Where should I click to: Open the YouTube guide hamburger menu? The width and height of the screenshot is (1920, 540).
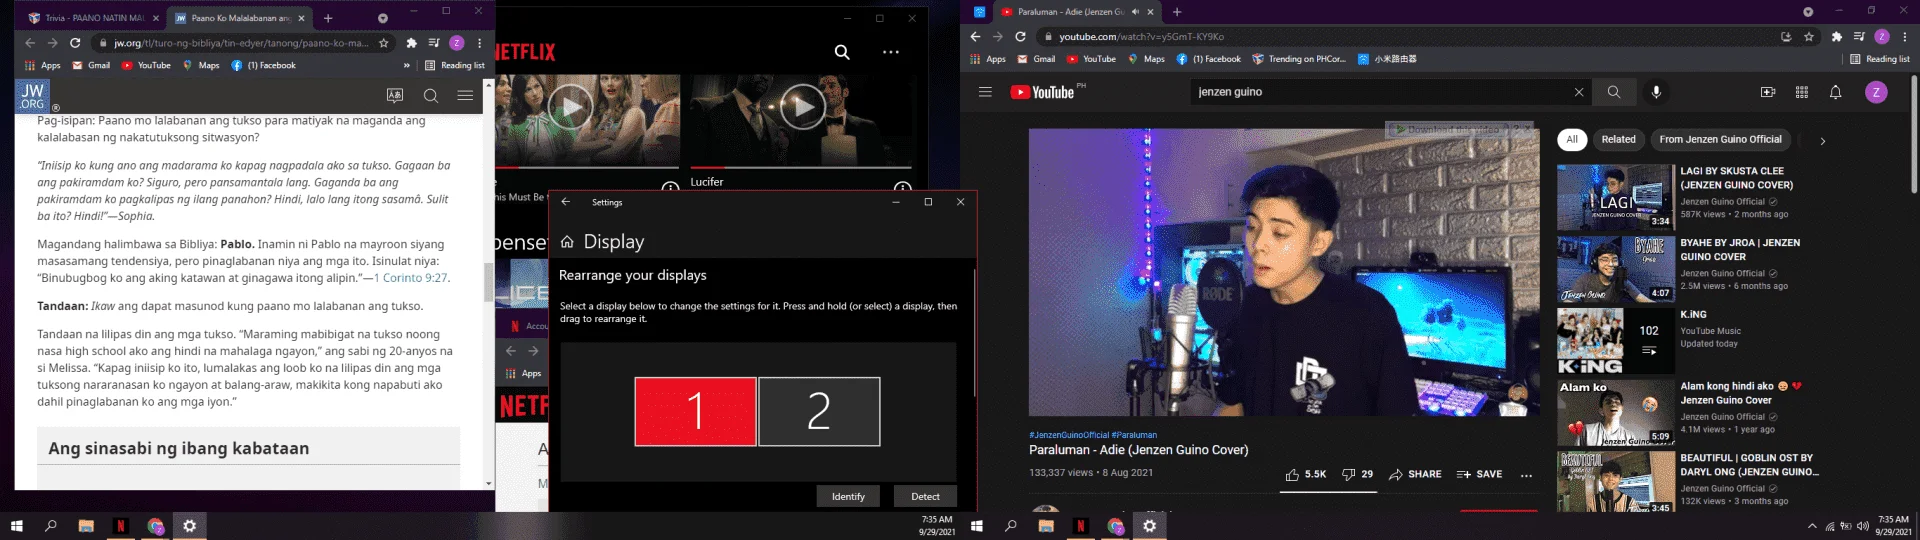[x=985, y=92]
